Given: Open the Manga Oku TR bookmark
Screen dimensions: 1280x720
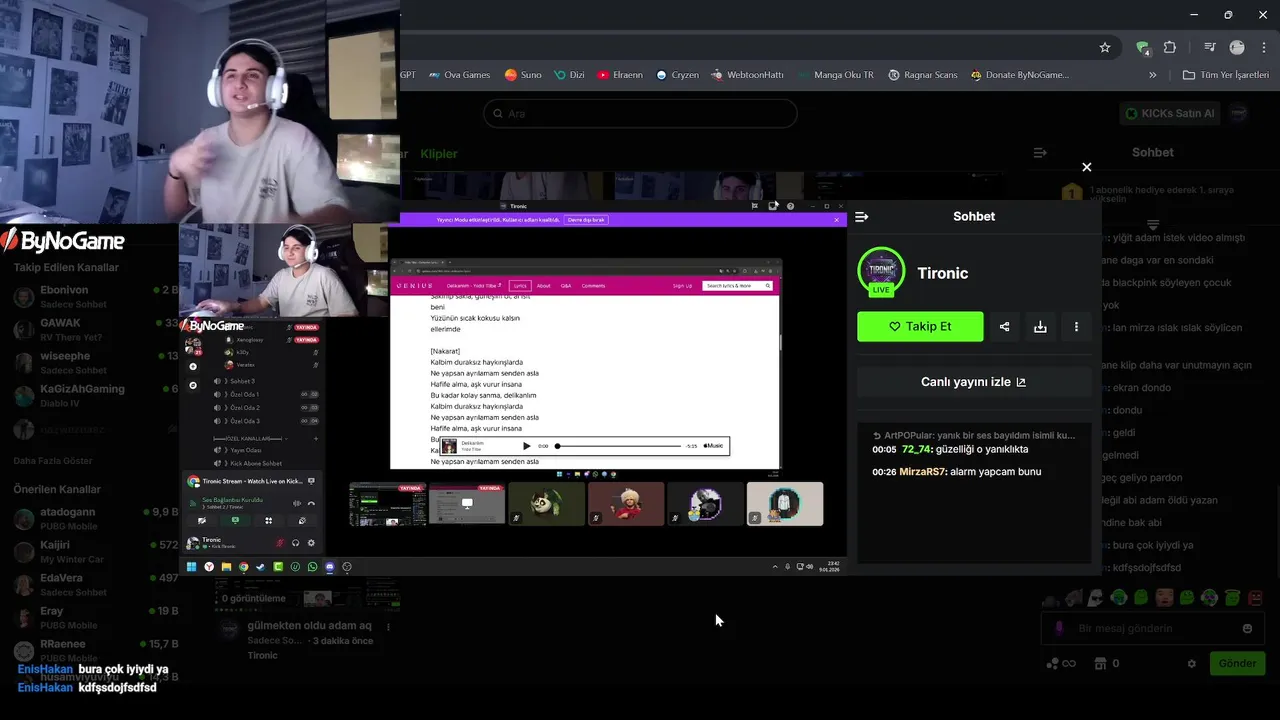Looking at the screenshot, I should click(x=836, y=75).
